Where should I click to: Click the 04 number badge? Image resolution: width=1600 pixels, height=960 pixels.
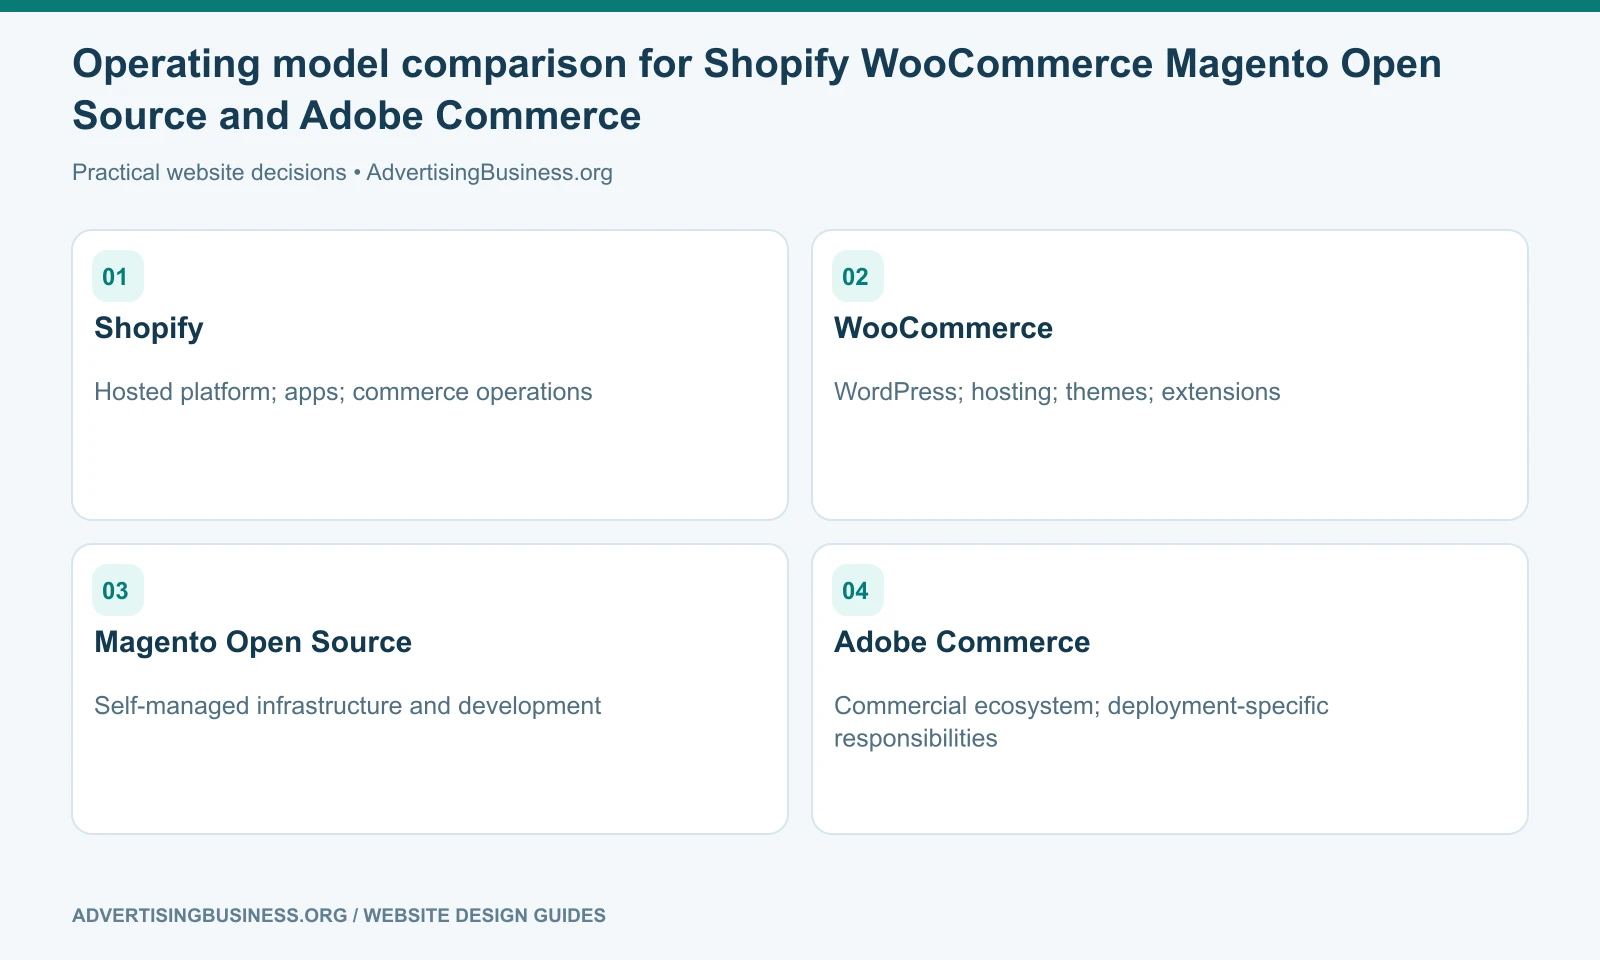pos(858,590)
